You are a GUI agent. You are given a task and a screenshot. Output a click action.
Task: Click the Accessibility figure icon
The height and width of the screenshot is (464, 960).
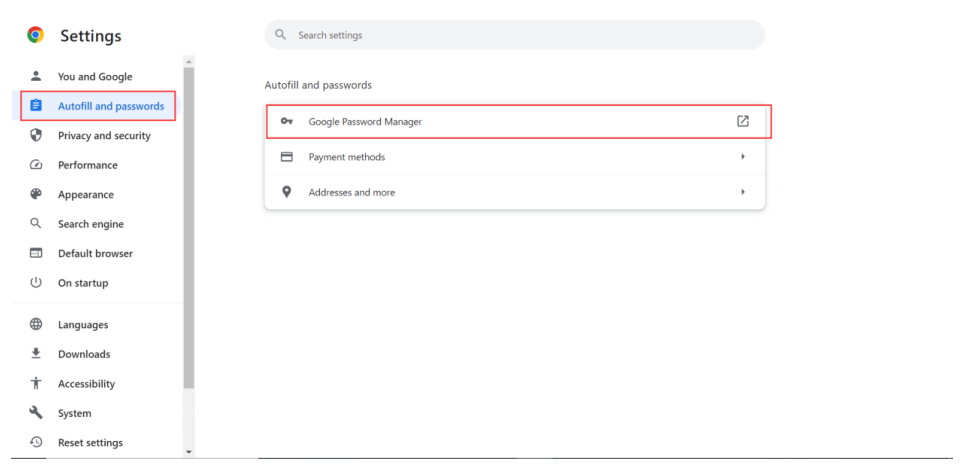click(x=36, y=383)
